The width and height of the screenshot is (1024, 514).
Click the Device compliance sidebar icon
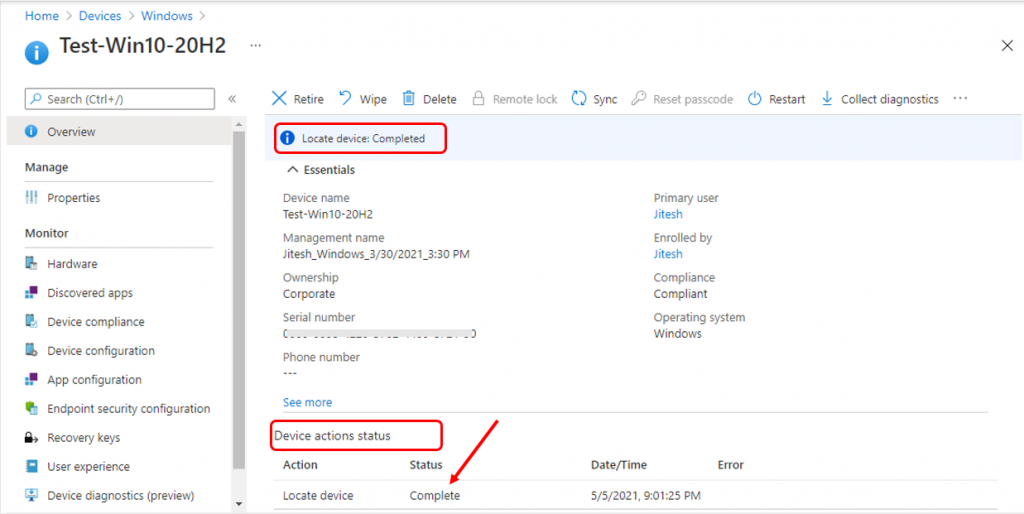31,321
